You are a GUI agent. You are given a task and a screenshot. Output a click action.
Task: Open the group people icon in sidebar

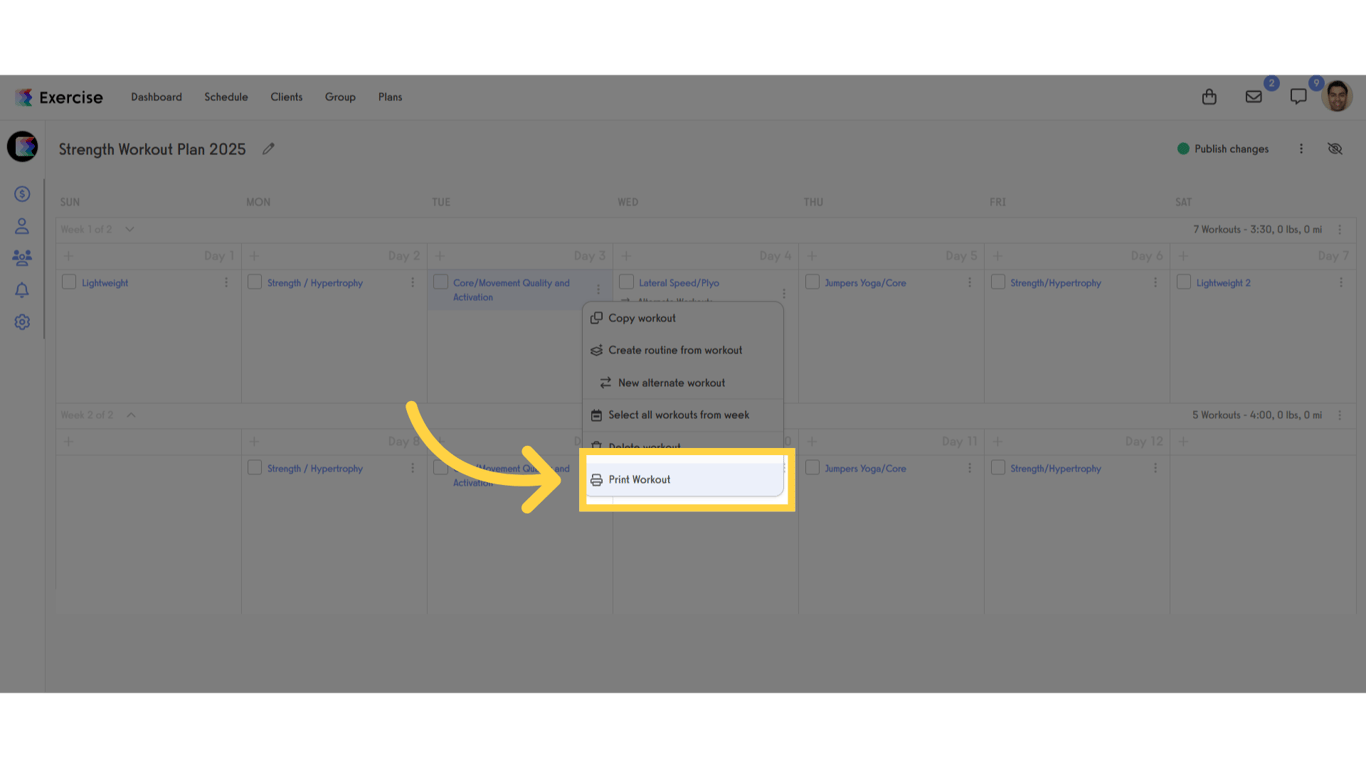click(x=22, y=258)
